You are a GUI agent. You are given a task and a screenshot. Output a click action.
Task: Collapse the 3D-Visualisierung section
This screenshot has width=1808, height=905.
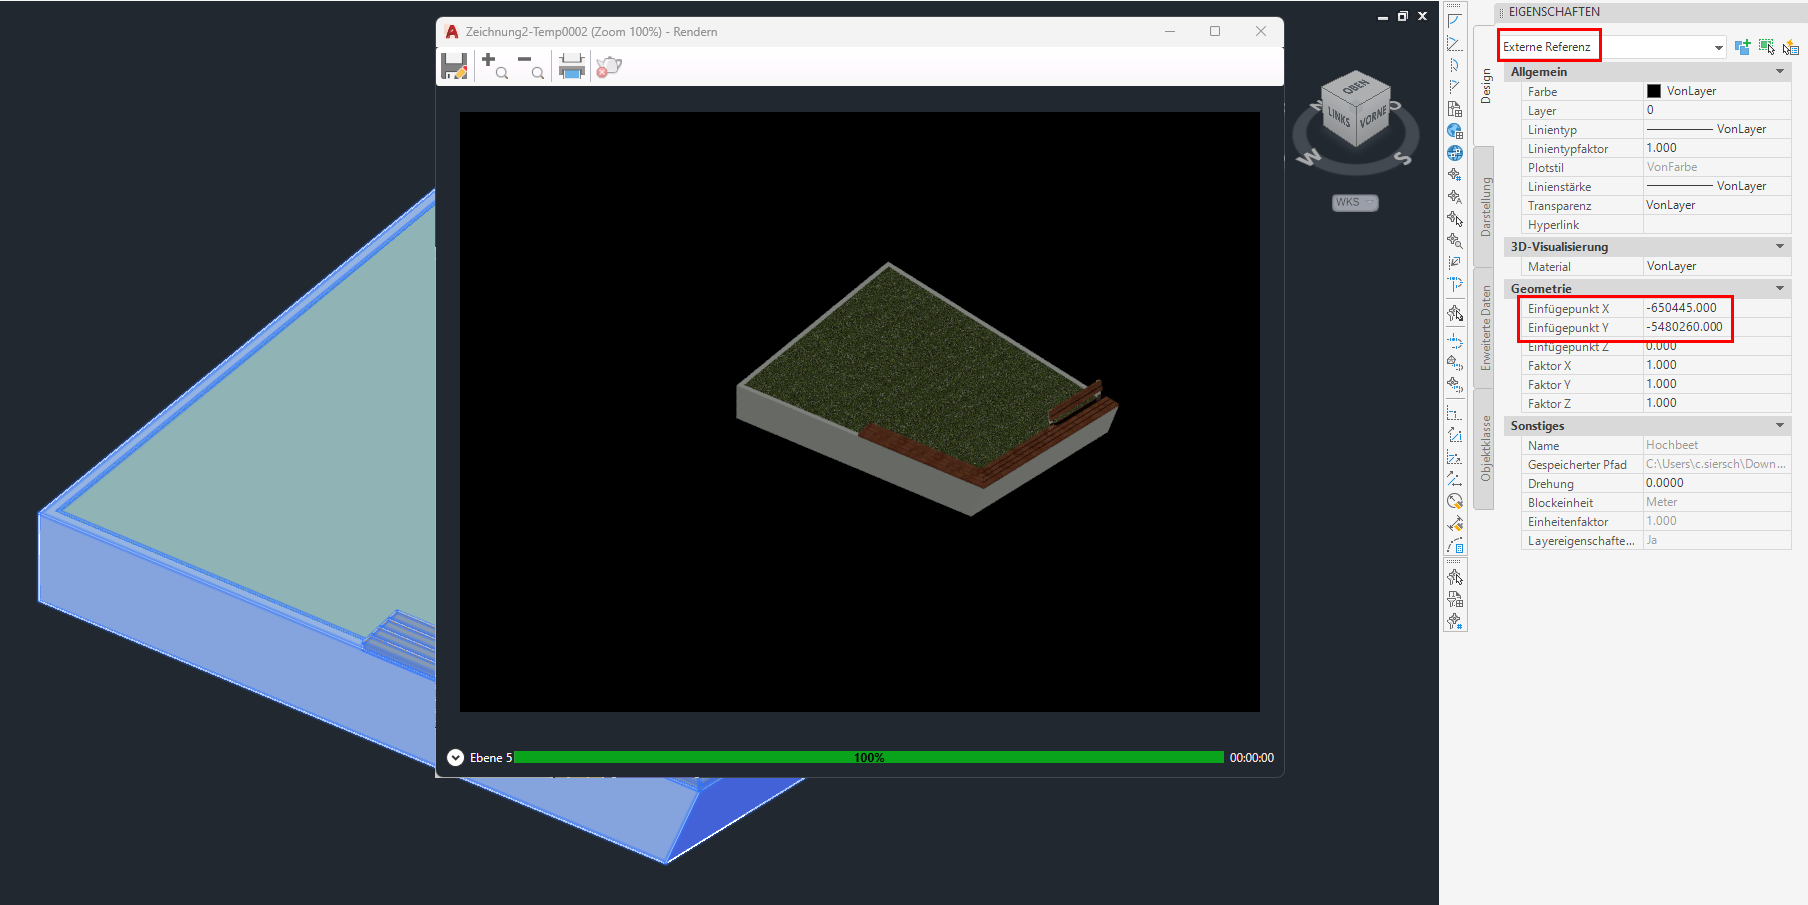[1780, 246]
